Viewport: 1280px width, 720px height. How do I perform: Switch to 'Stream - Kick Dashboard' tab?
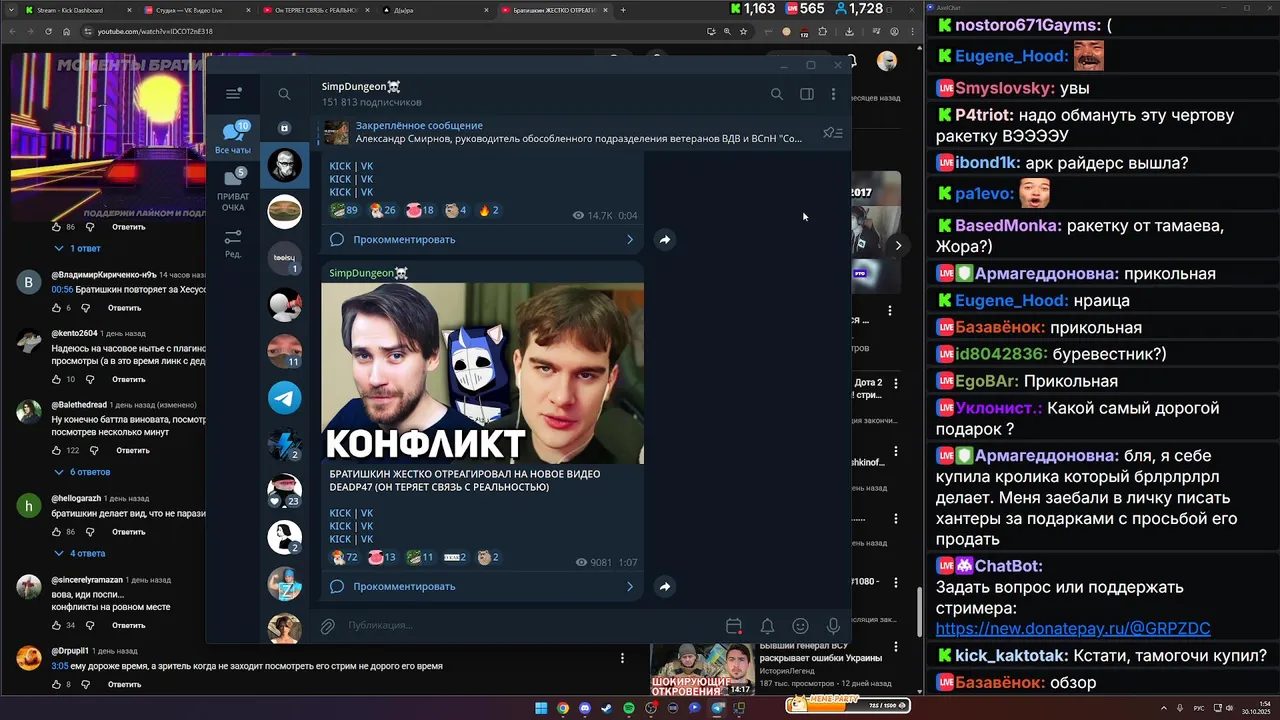click(x=76, y=10)
